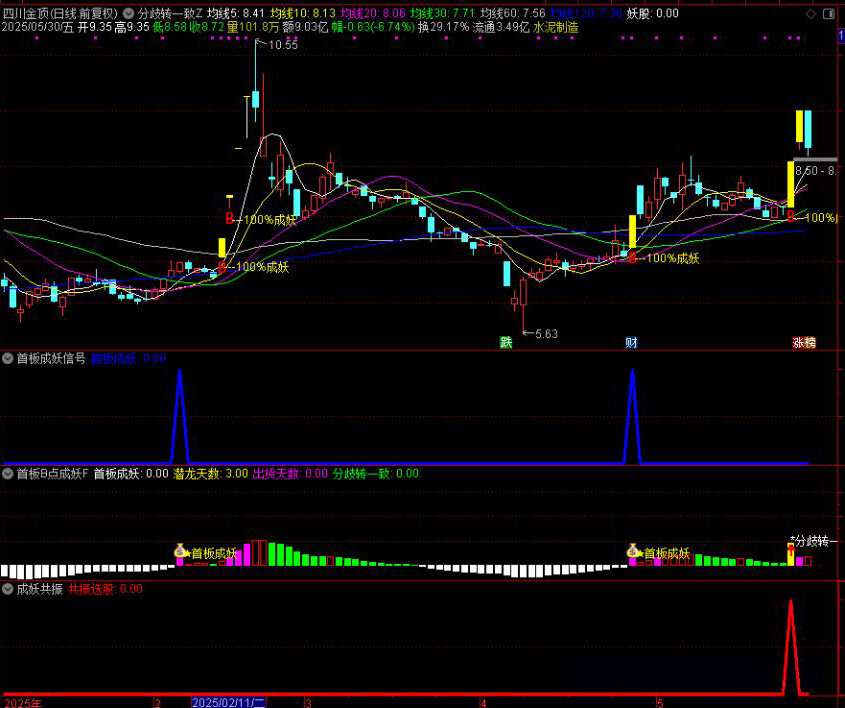Image resolution: width=845 pixels, height=708 pixels.
Task: Open the 成妖共振 indicator dropdown arrow
Action: pos(8,589)
